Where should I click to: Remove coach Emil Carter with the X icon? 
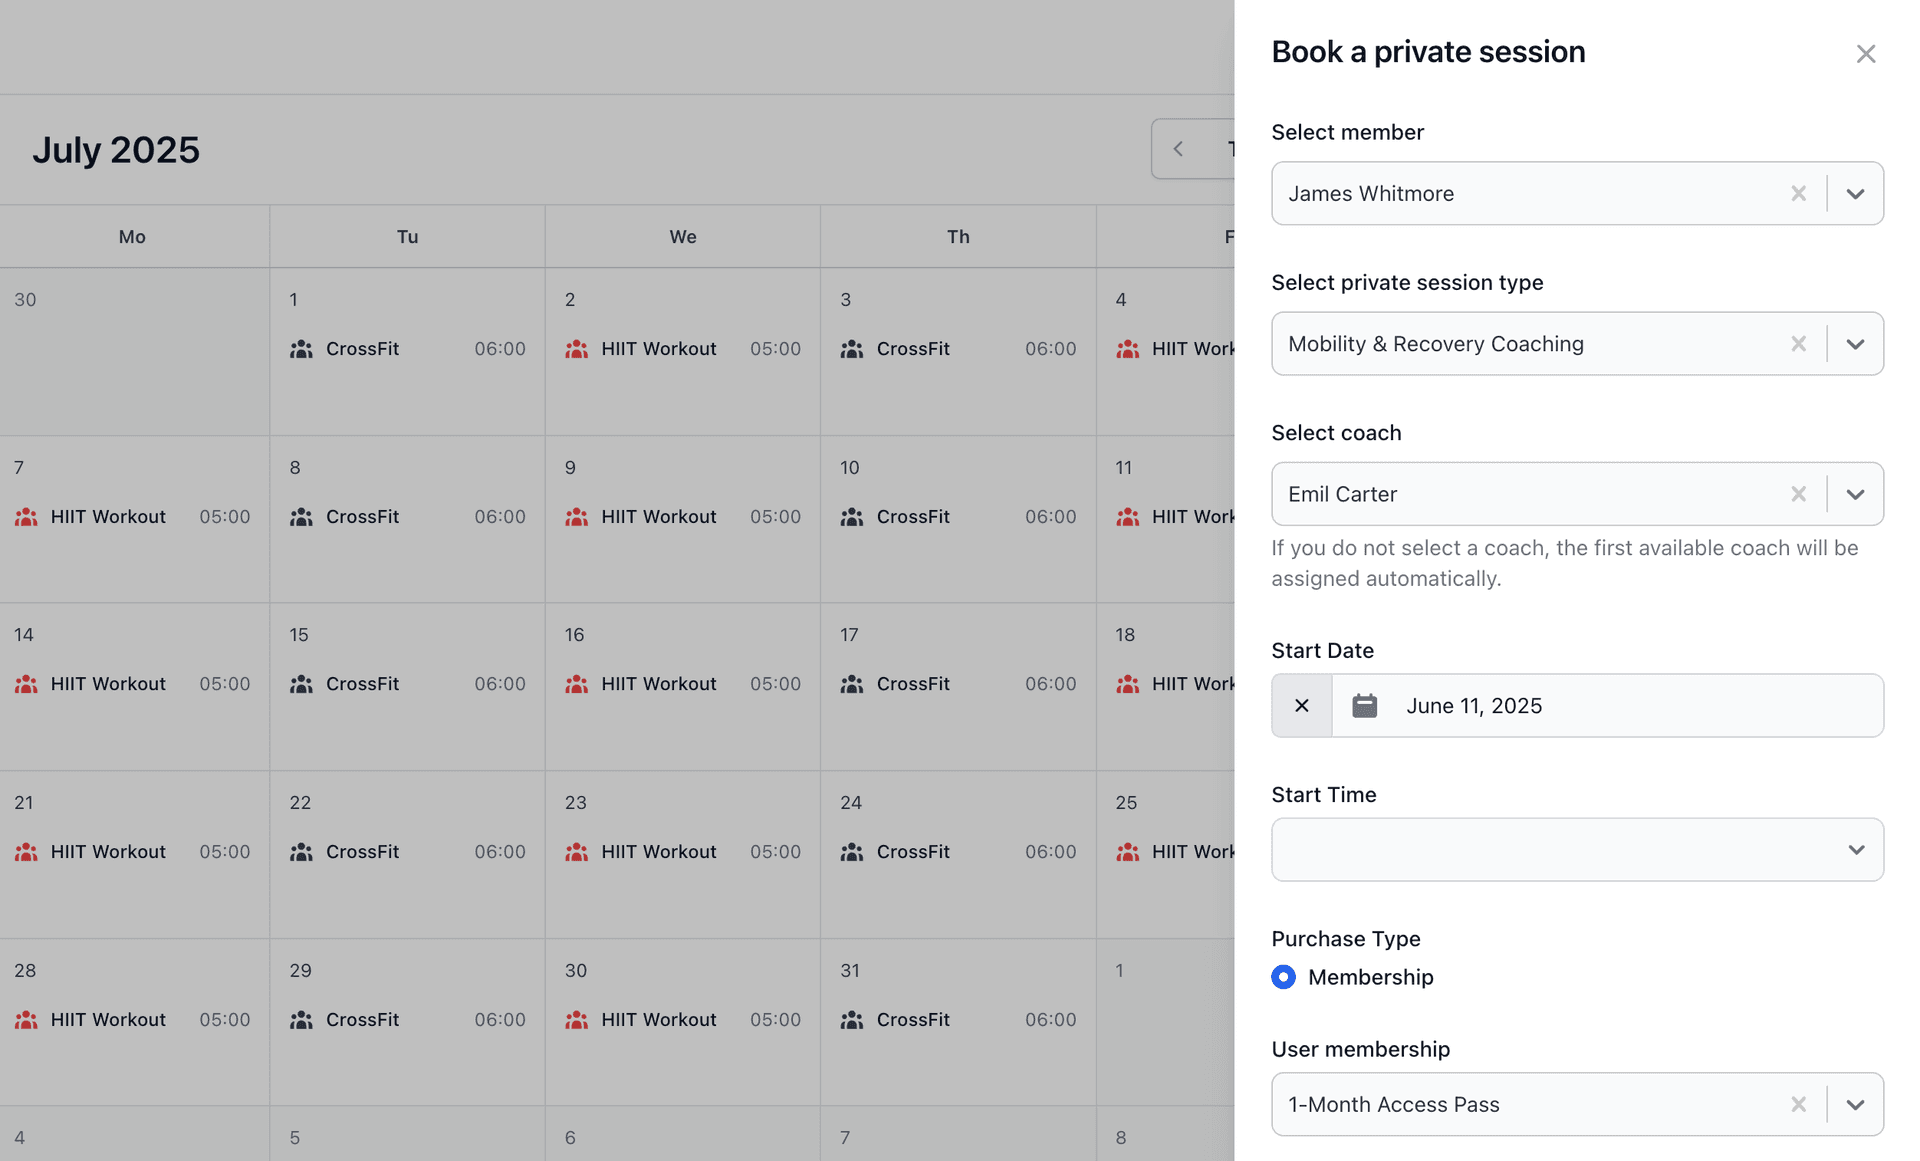click(1799, 494)
